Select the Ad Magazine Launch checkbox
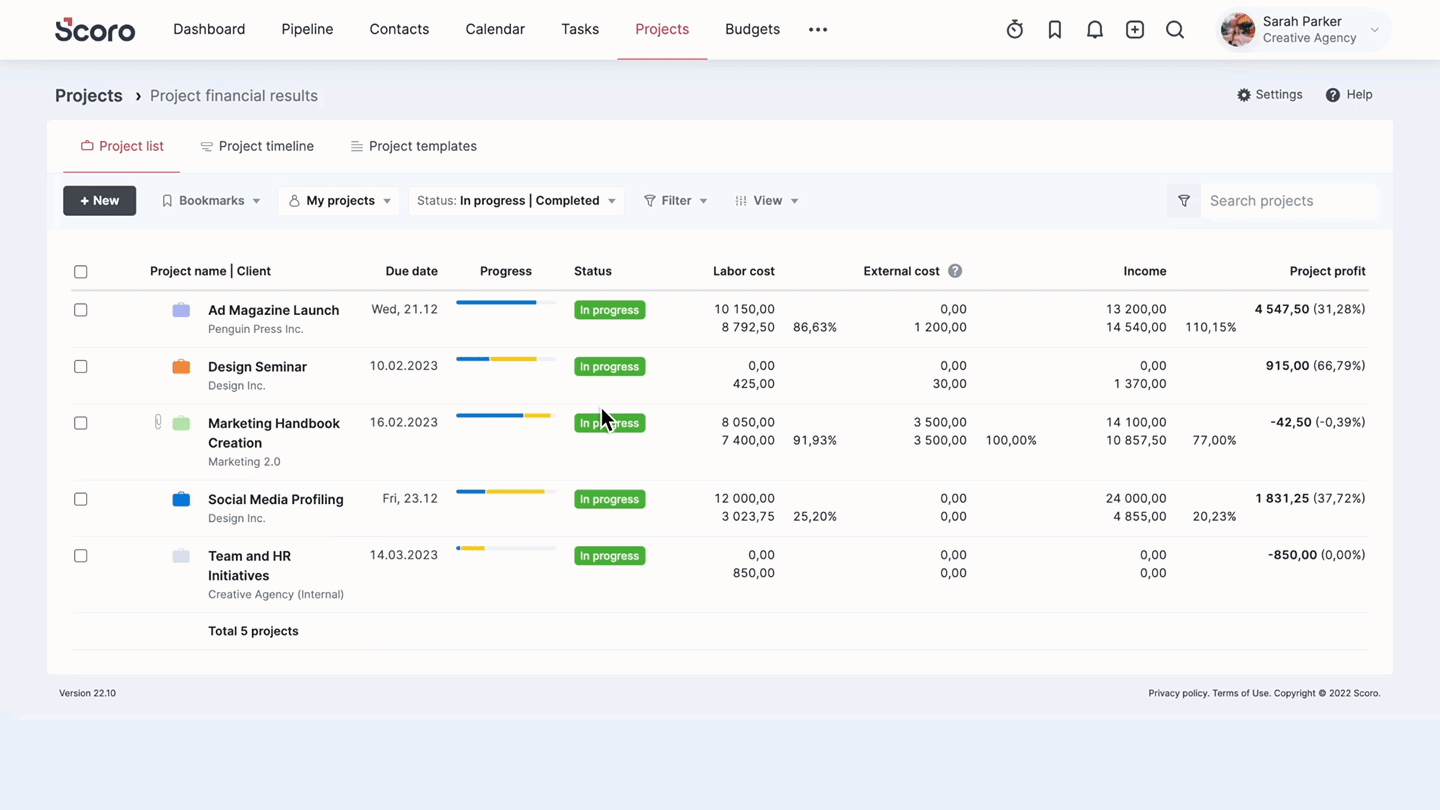 (x=81, y=310)
